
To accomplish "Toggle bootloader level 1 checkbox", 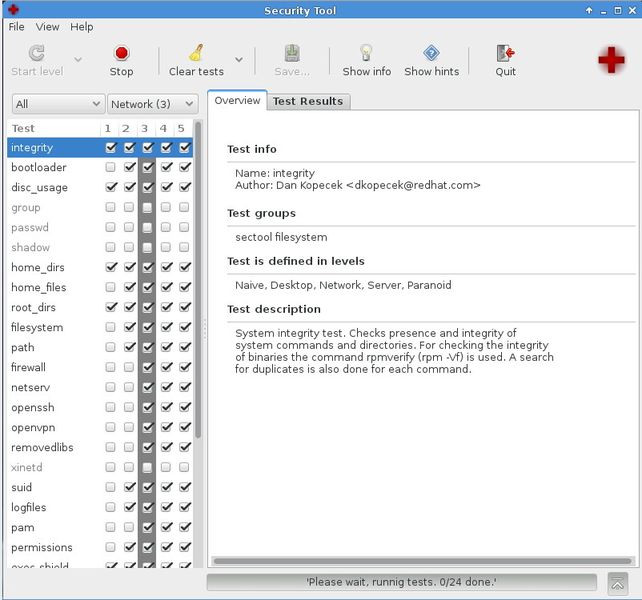I will 110,167.
